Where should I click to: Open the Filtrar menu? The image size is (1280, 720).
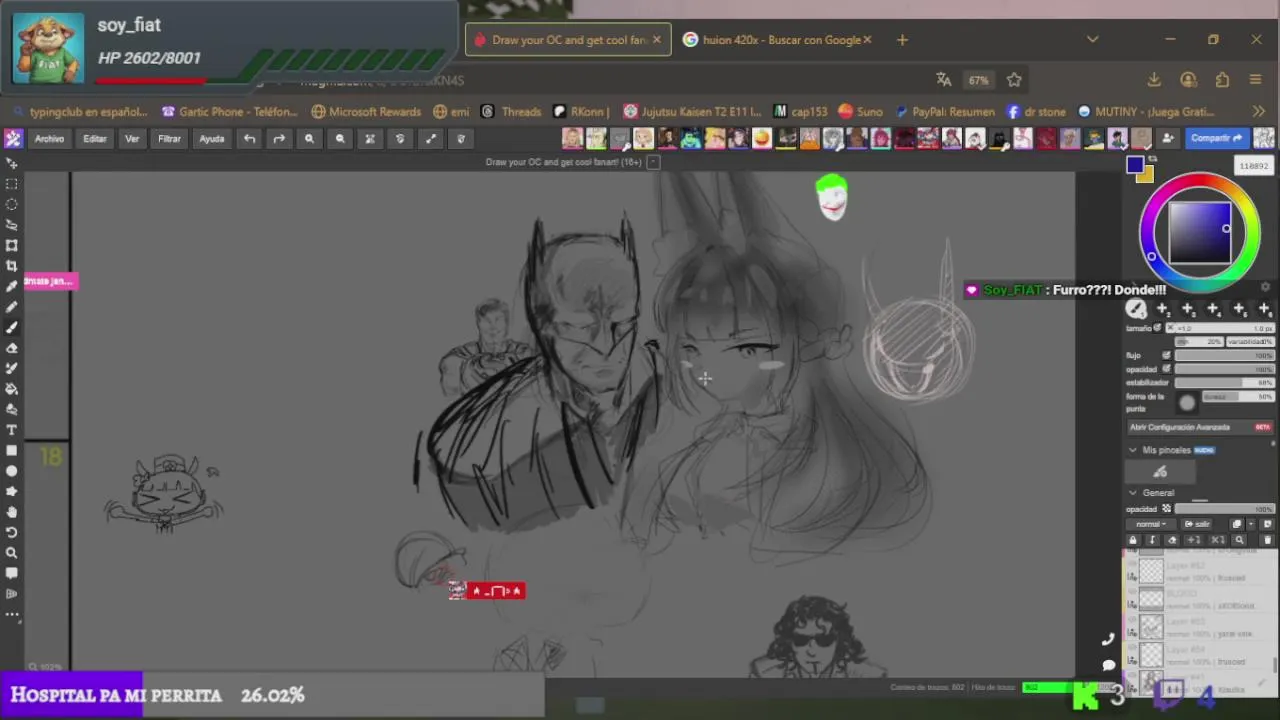pyautogui.click(x=169, y=139)
